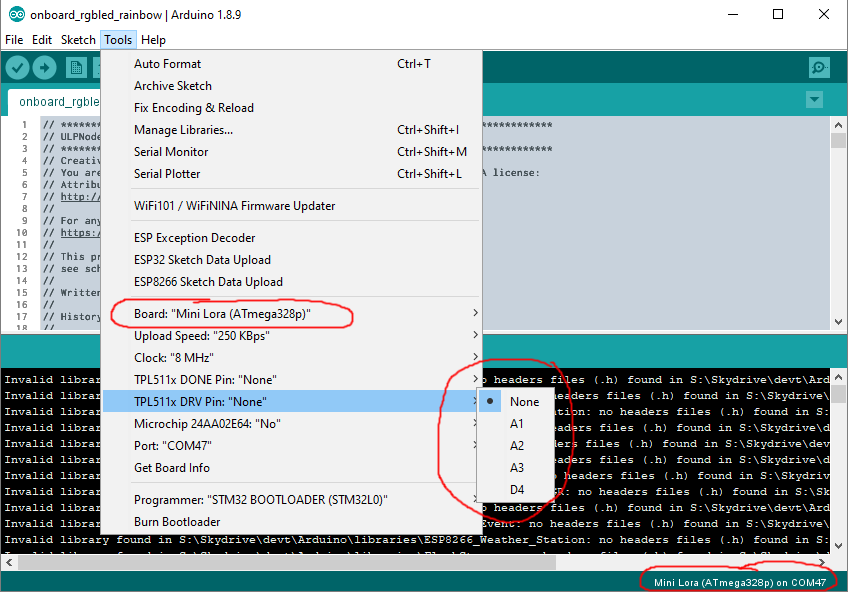
Task: Minimize the Arduino window
Action: click(733, 15)
